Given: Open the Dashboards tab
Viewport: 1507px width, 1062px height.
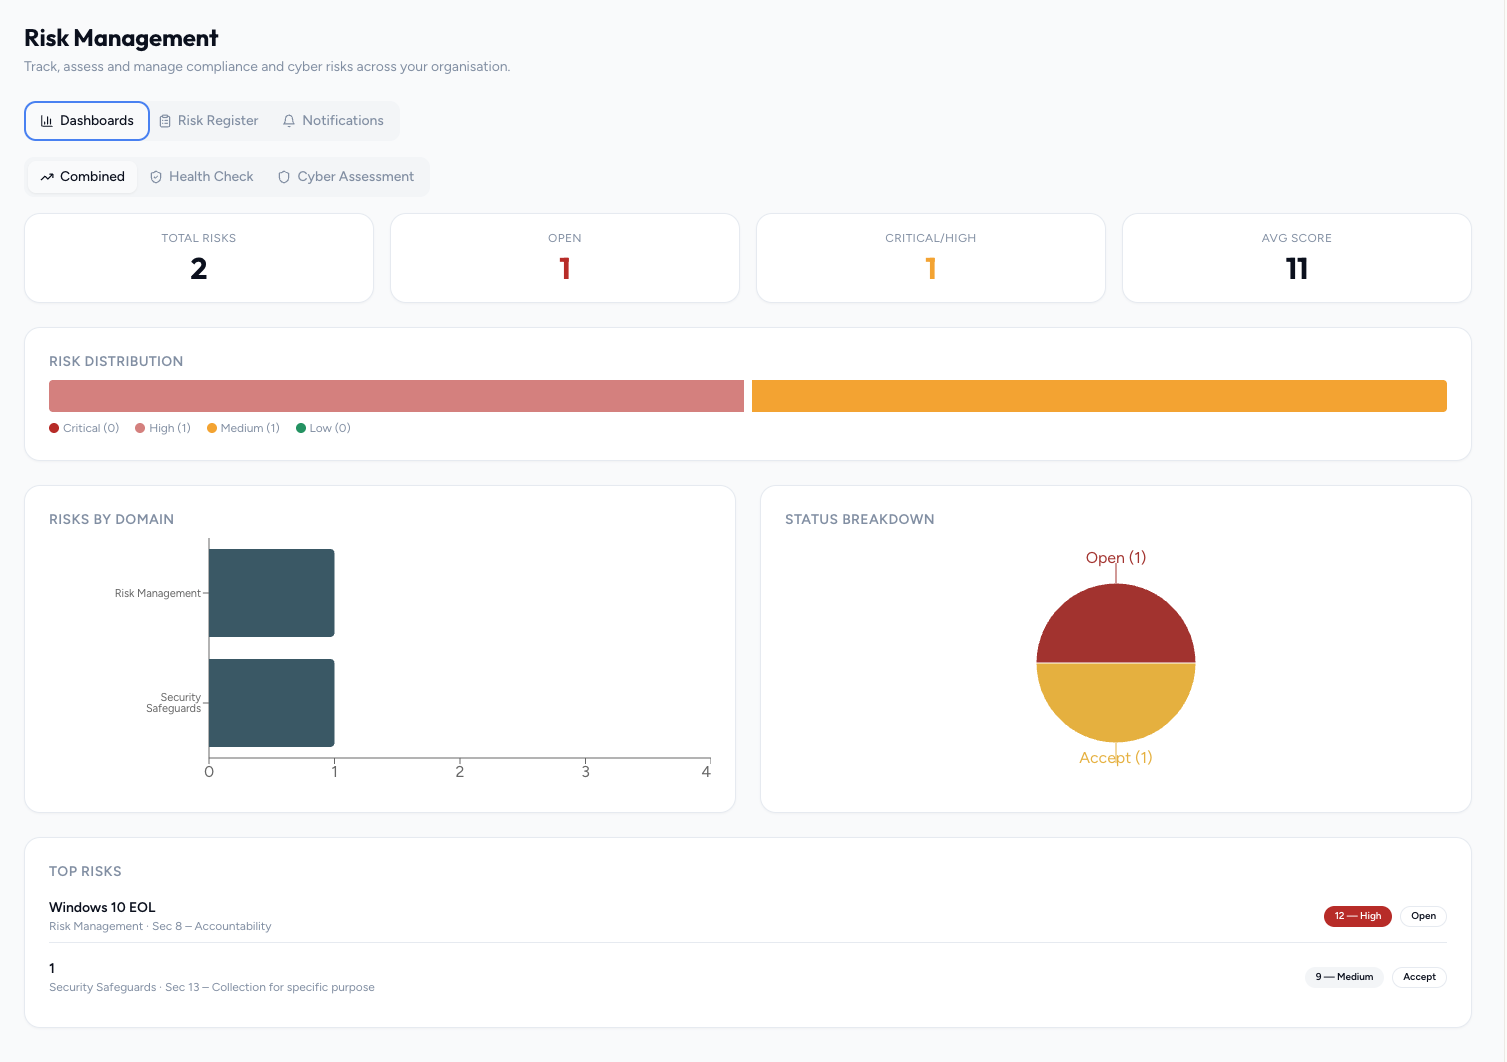Looking at the screenshot, I should pyautogui.click(x=87, y=121).
